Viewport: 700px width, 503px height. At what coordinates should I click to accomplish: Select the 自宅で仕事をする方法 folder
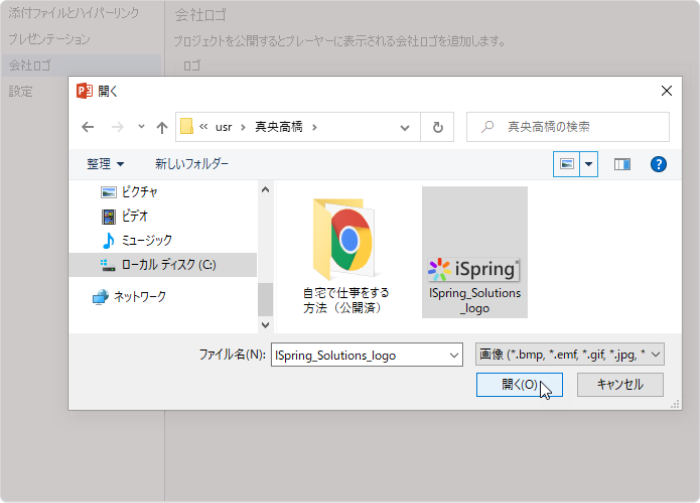pyautogui.click(x=346, y=257)
